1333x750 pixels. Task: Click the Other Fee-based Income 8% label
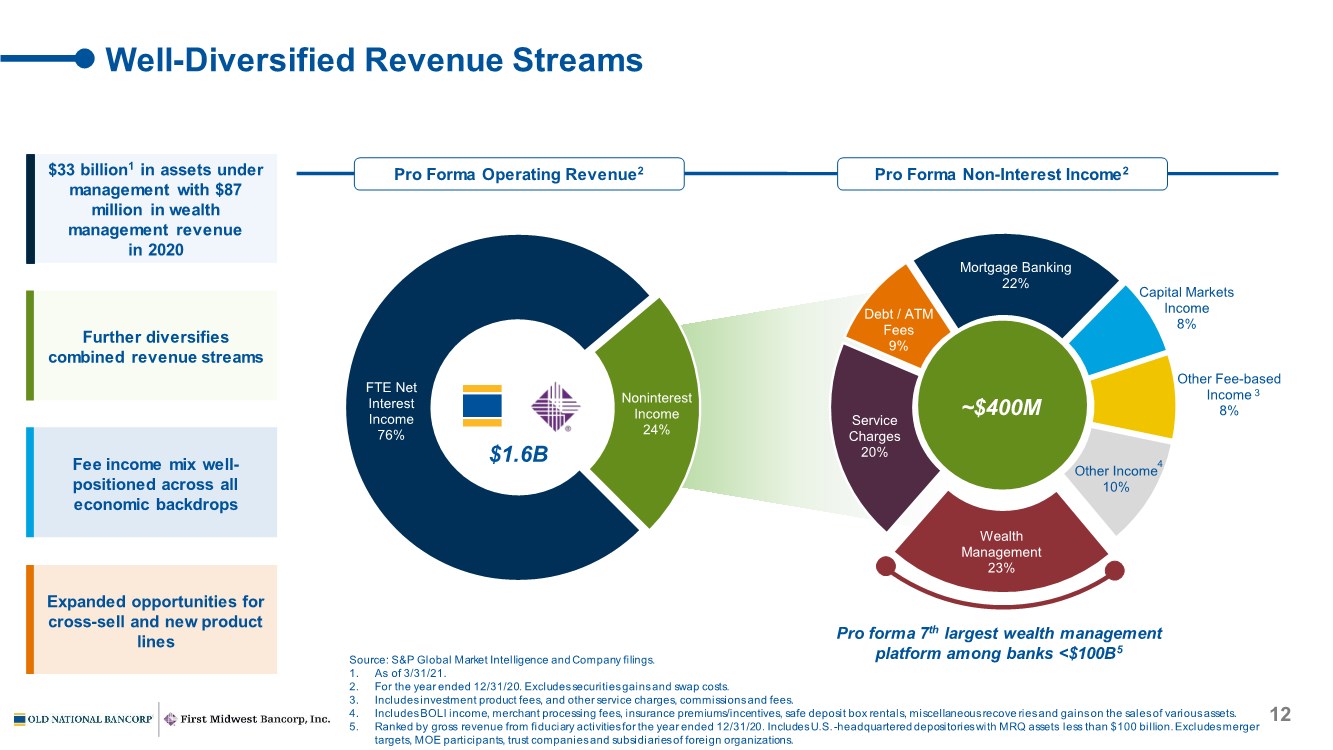[1228, 395]
